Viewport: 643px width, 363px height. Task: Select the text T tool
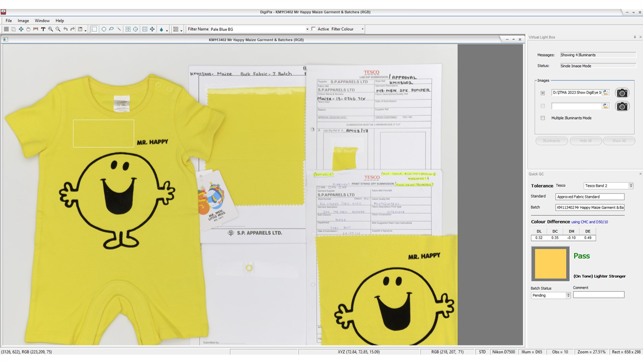point(43,29)
